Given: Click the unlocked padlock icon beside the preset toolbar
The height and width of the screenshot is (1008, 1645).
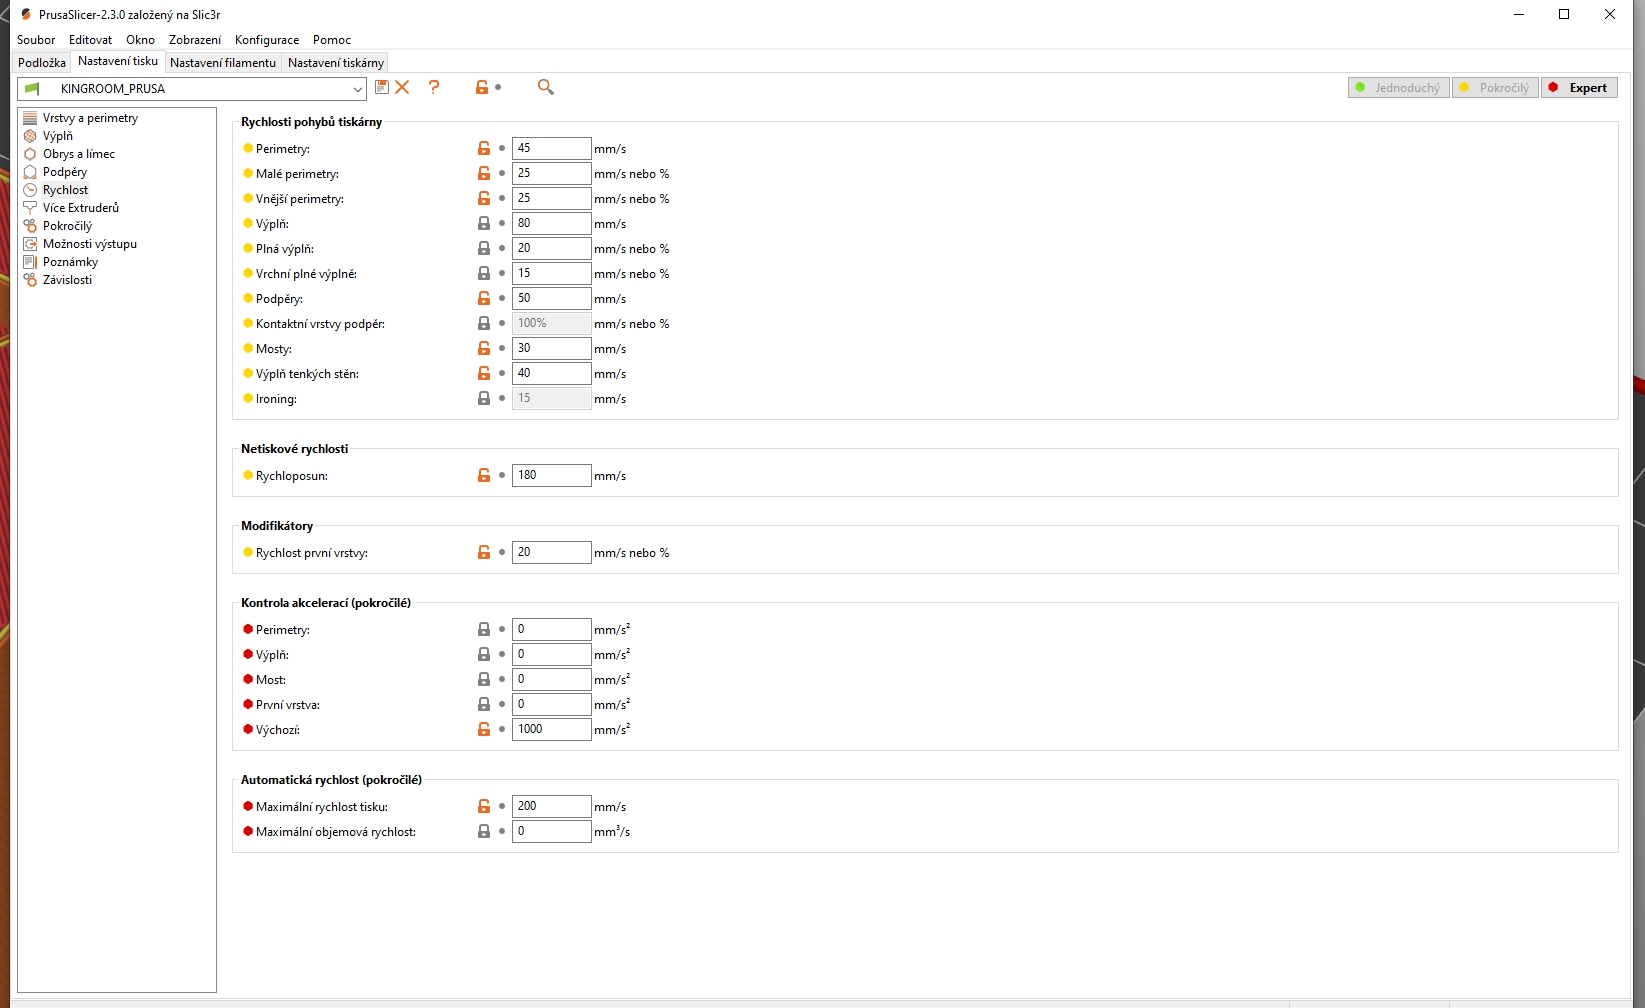Looking at the screenshot, I should tap(482, 88).
